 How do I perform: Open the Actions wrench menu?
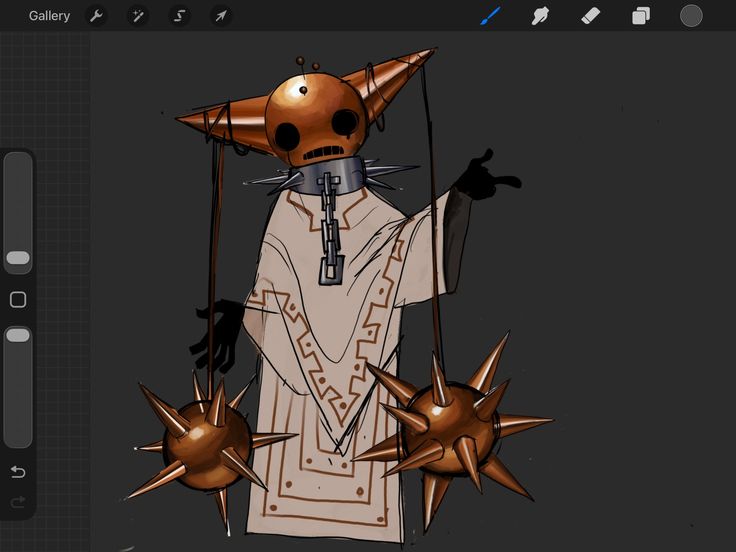coord(96,16)
